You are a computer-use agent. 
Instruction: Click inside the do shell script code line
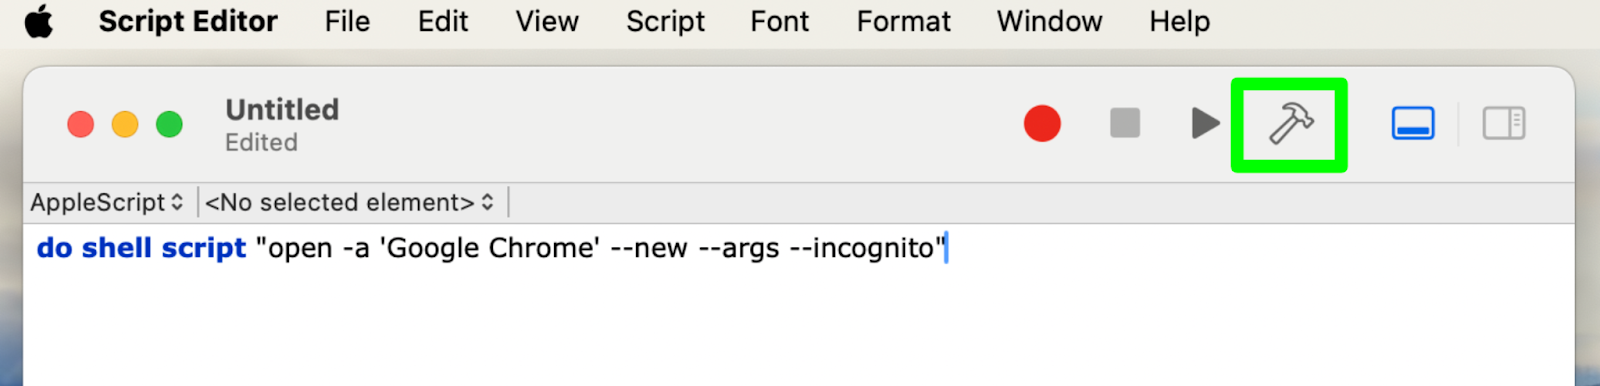tap(491, 248)
